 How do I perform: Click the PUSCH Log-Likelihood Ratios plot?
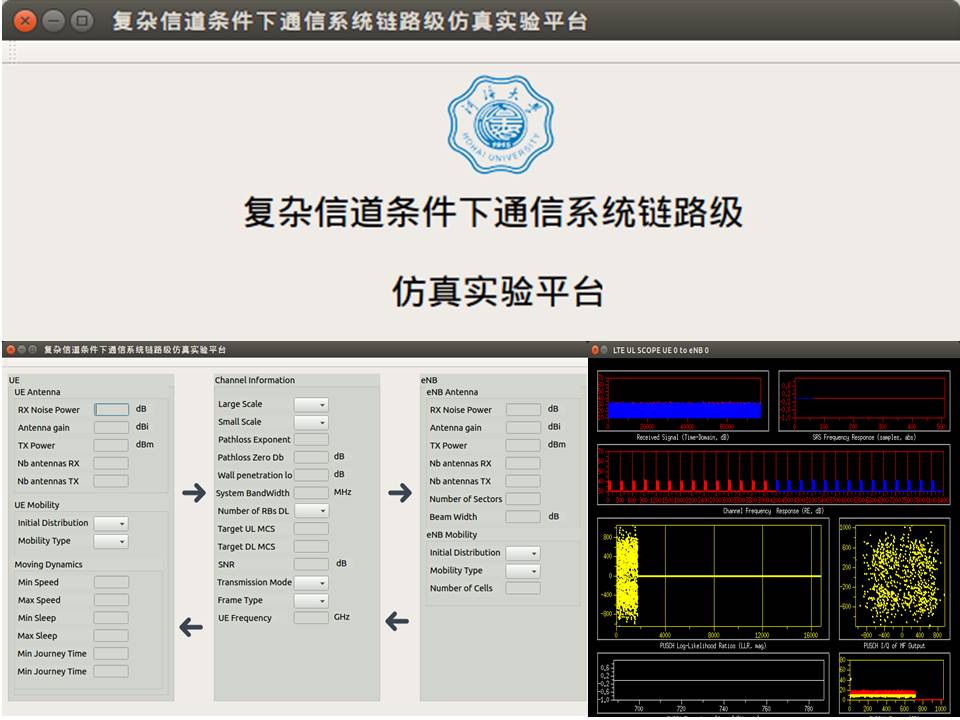coord(713,579)
